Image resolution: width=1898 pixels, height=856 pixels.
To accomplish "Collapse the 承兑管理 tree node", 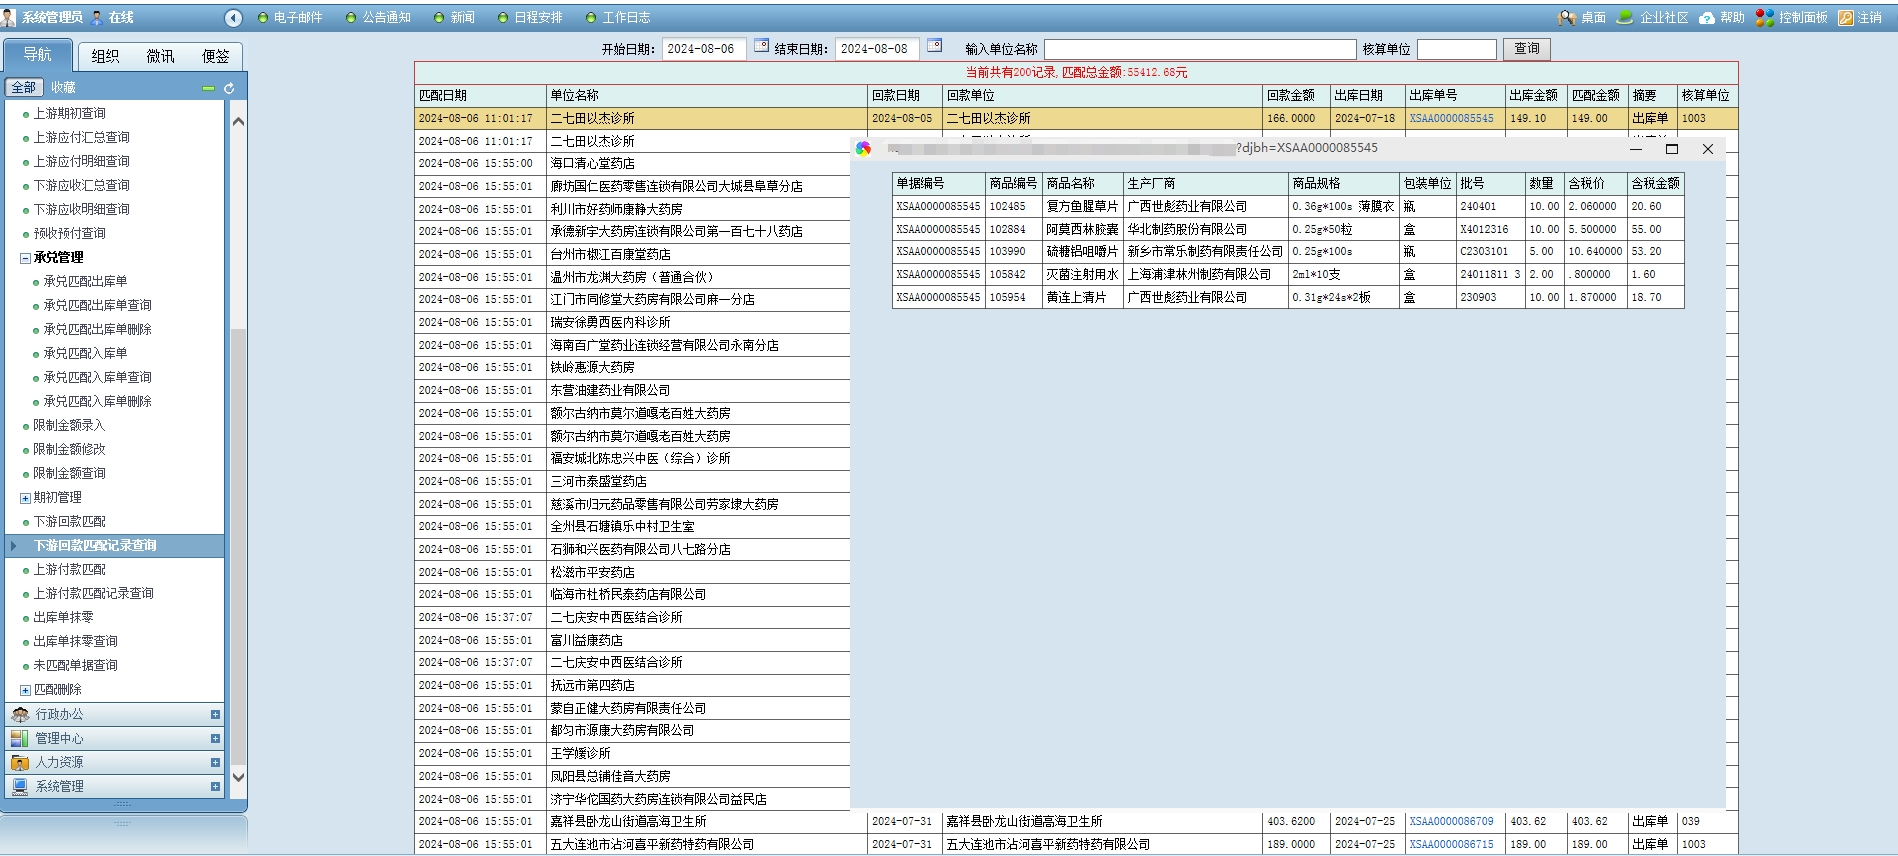I will [x=25, y=258].
